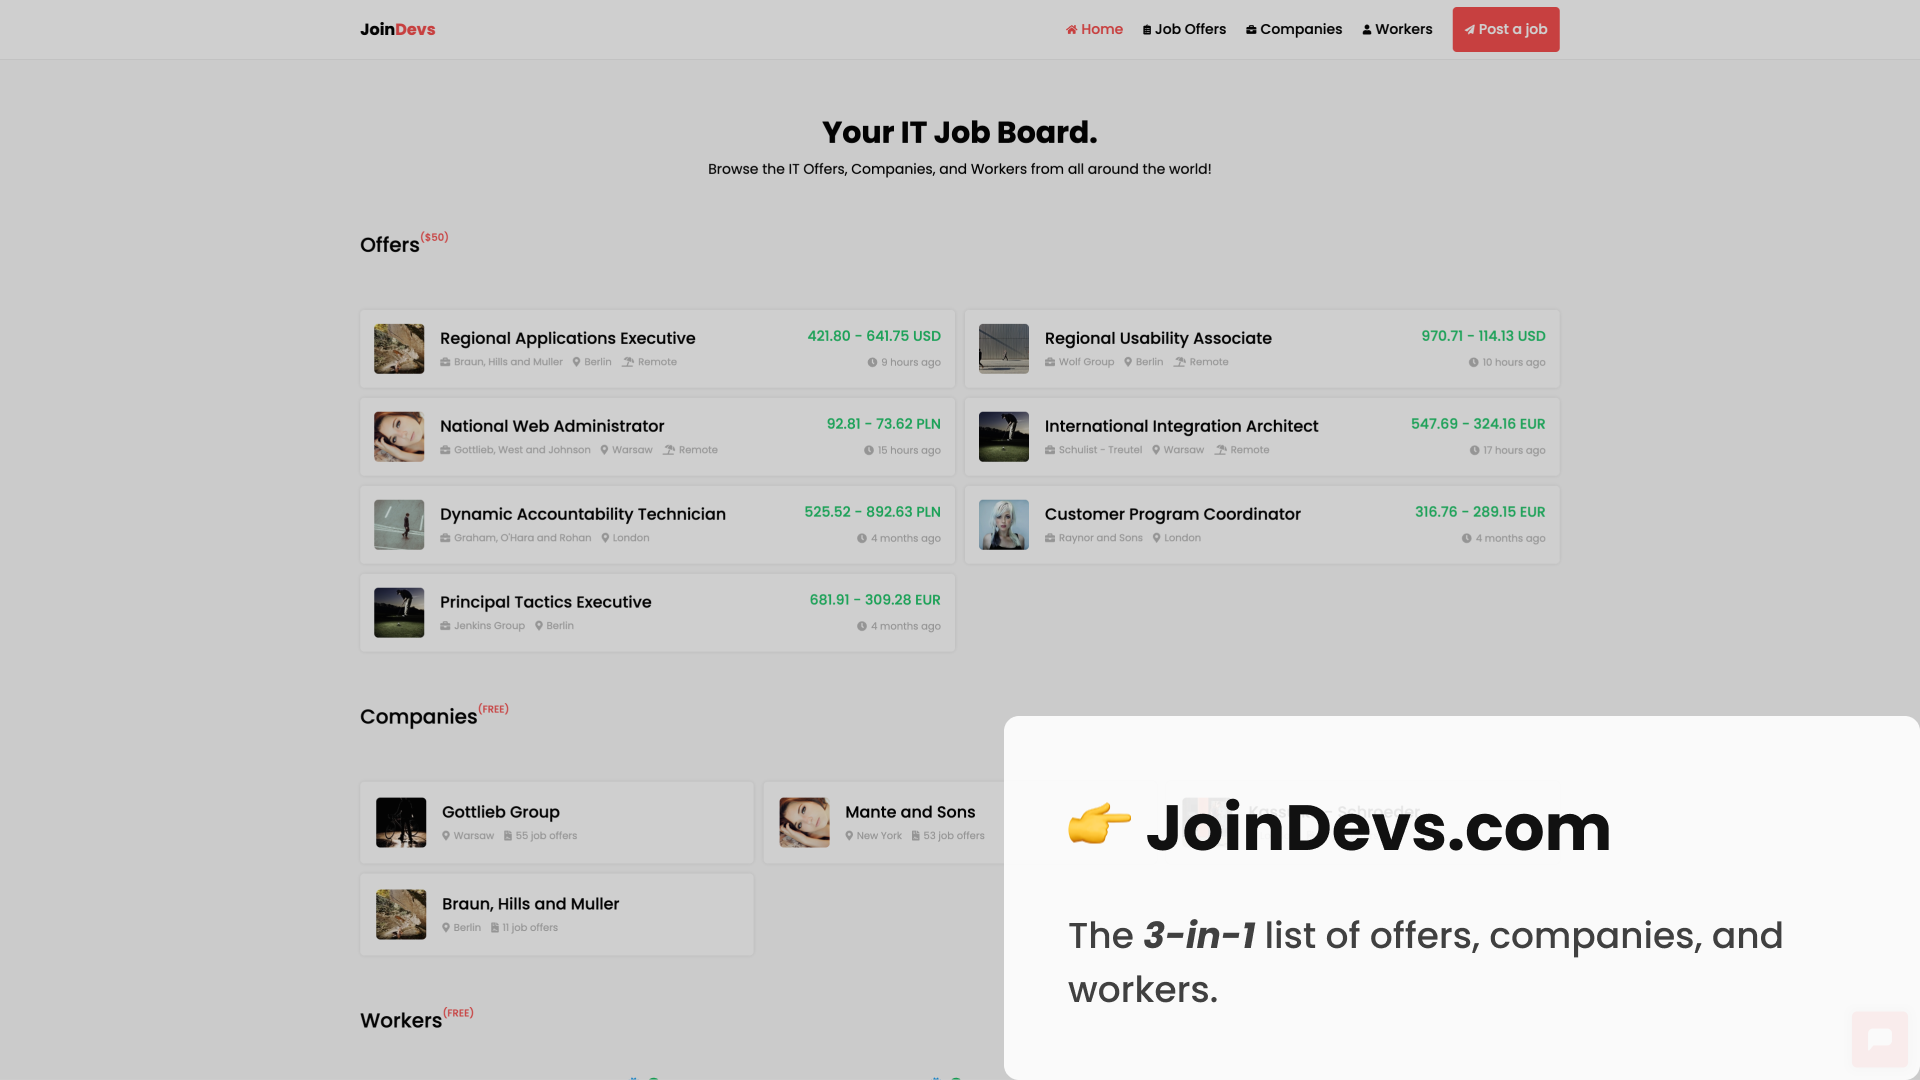Open the Braun, Hills and Muller company card
The image size is (1920, 1080).
(x=556, y=914)
